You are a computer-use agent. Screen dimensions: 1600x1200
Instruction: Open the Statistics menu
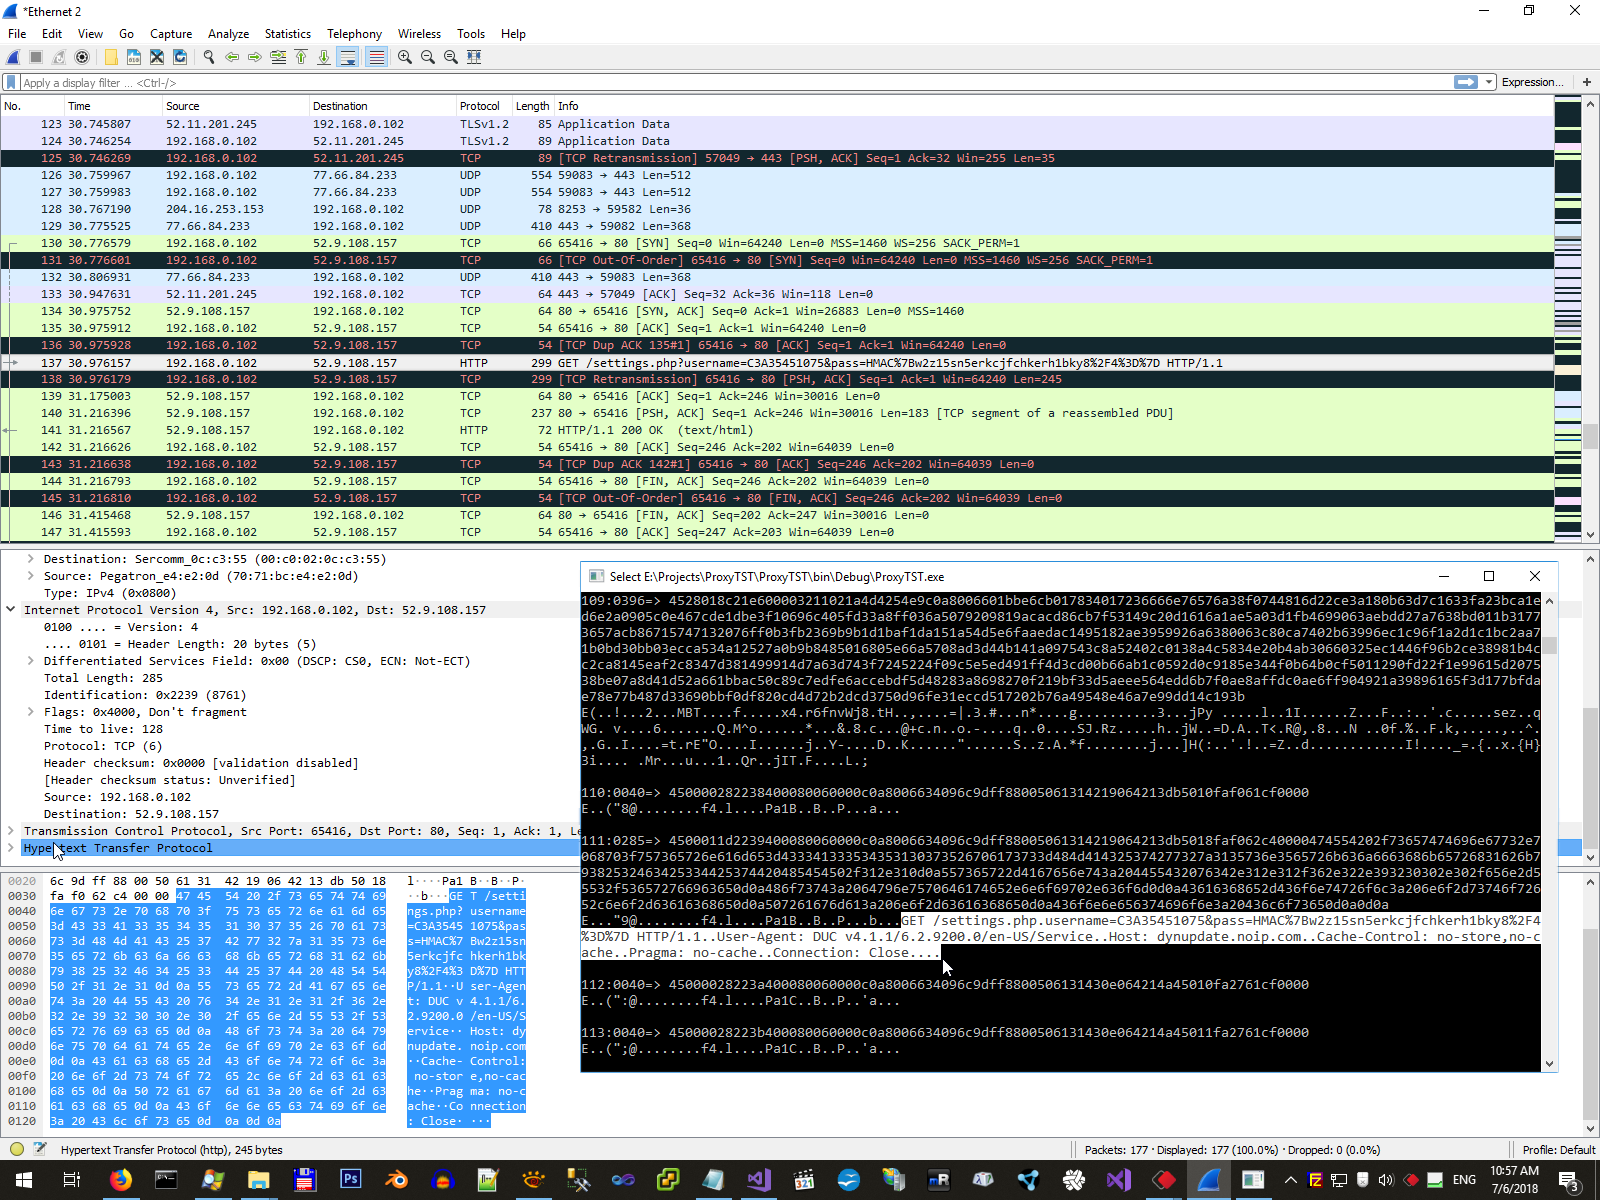(288, 33)
